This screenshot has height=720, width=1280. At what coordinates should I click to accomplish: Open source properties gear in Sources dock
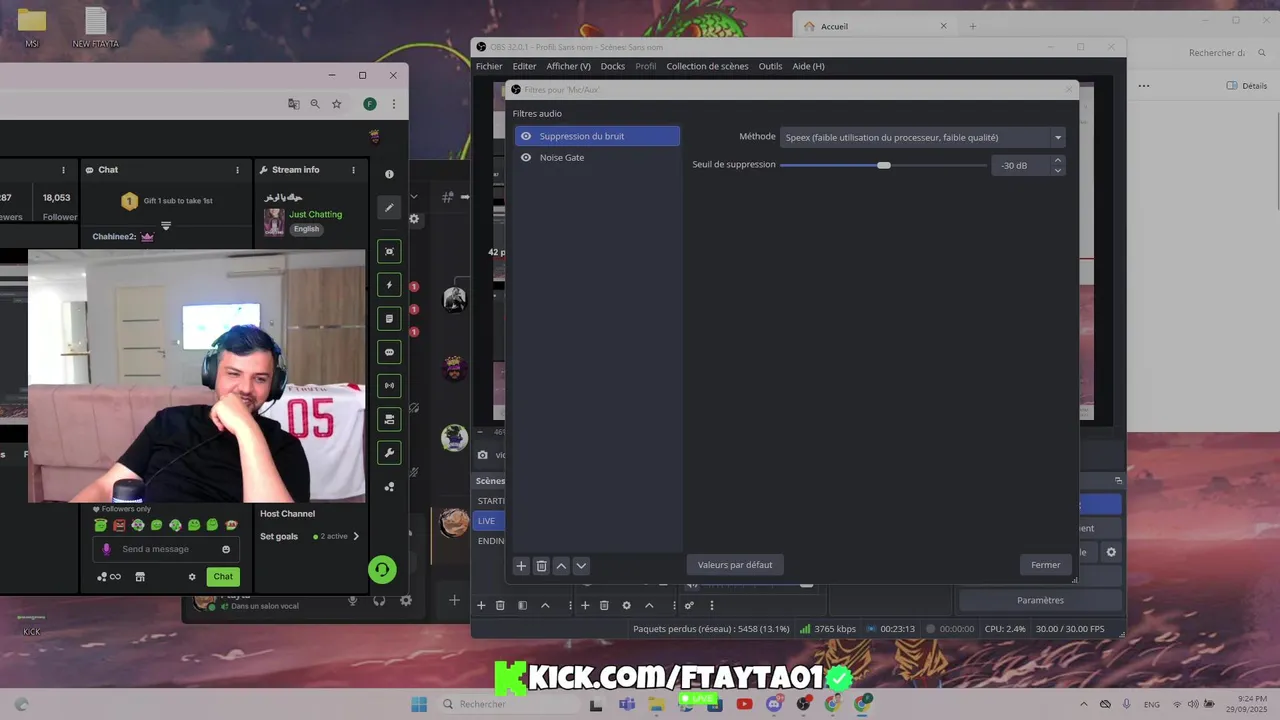626,605
